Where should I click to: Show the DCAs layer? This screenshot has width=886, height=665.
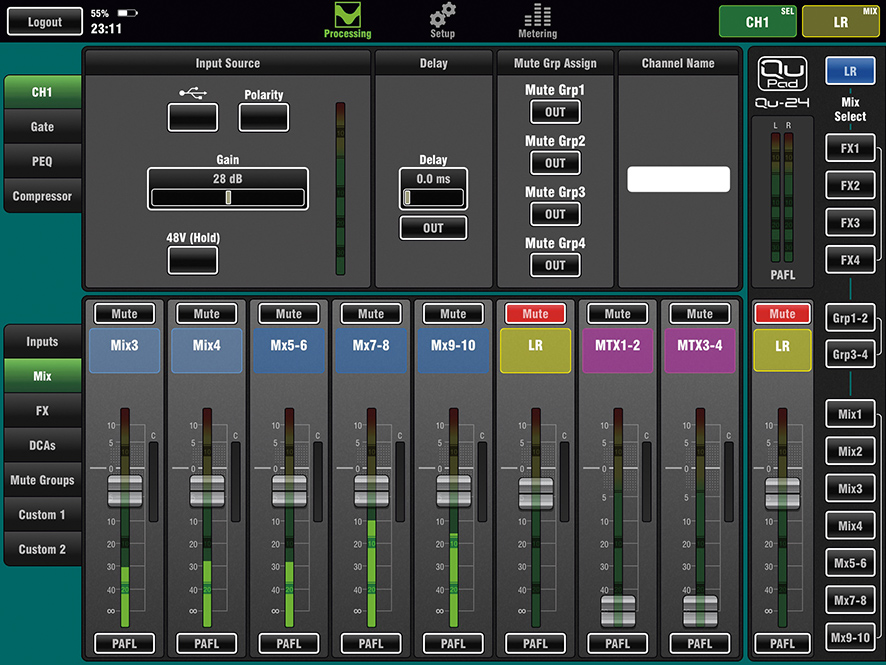[42, 445]
